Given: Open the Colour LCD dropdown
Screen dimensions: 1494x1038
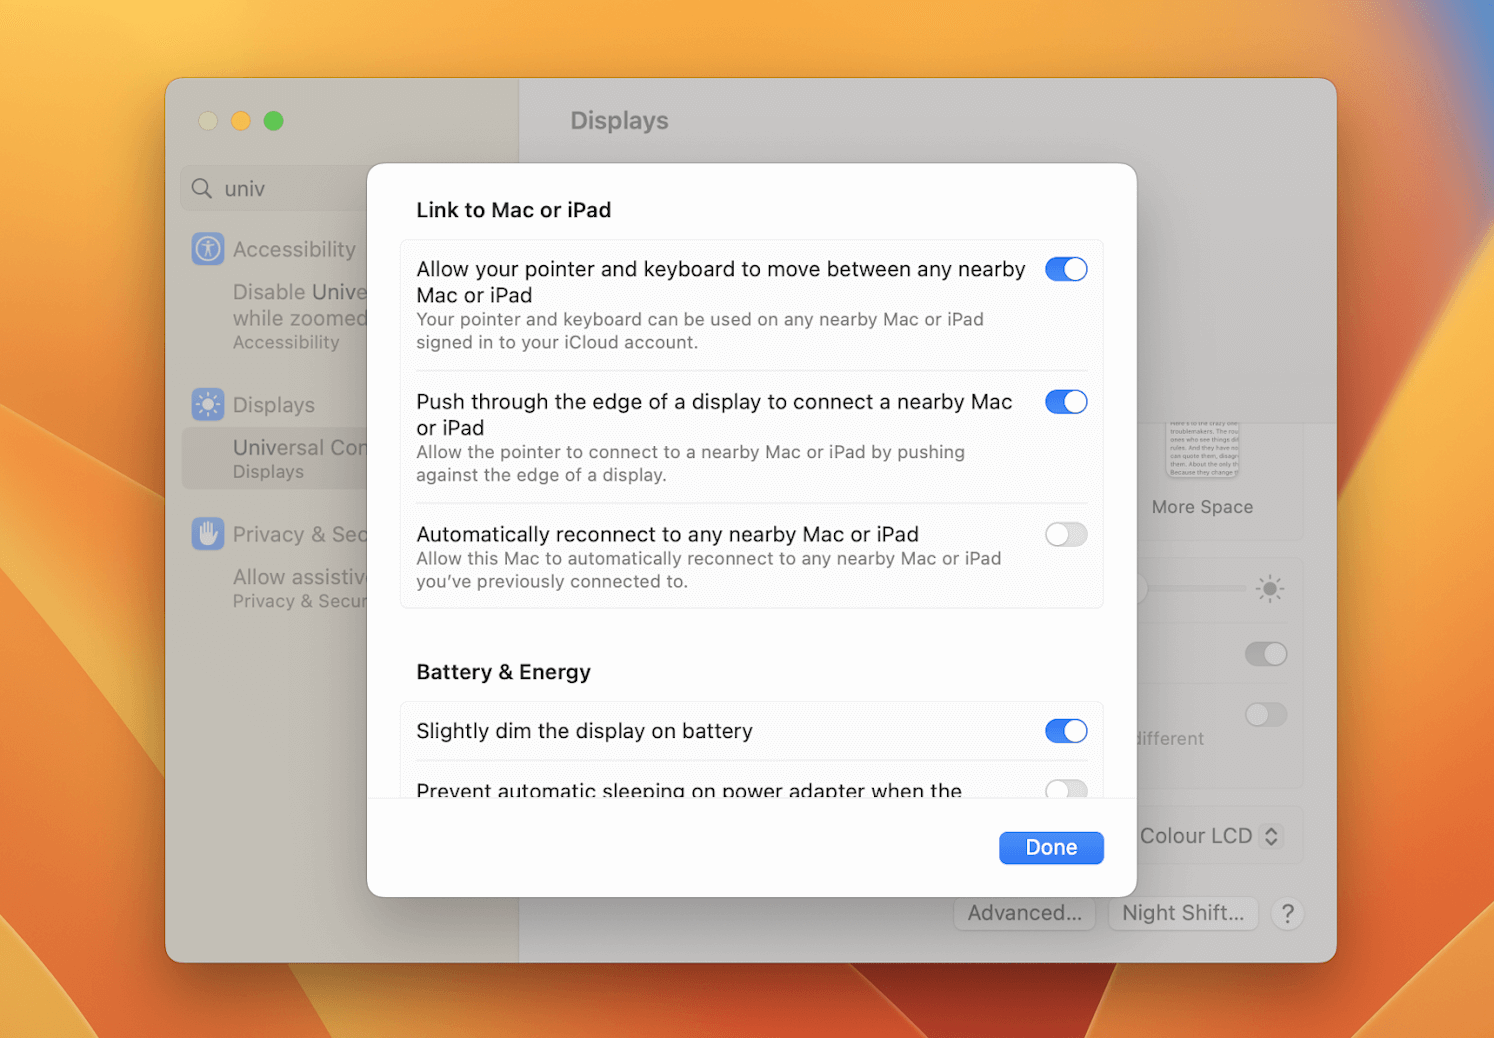Looking at the screenshot, I should pyautogui.click(x=1210, y=835).
